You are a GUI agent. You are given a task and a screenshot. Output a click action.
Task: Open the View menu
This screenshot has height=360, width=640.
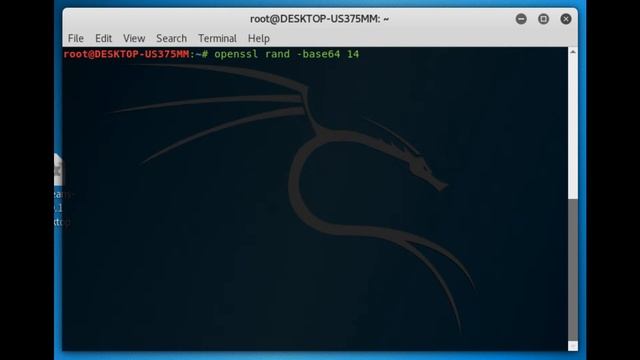134,38
